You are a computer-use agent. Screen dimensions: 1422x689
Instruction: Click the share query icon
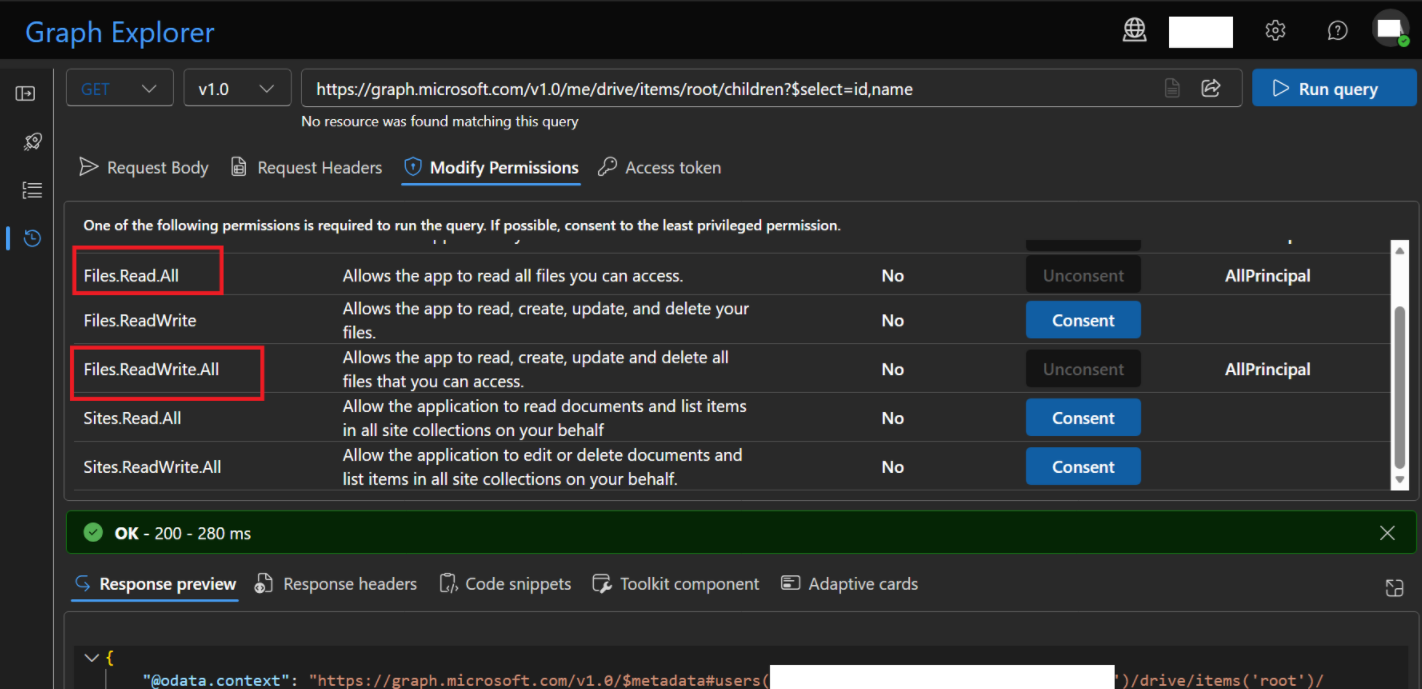(1211, 88)
